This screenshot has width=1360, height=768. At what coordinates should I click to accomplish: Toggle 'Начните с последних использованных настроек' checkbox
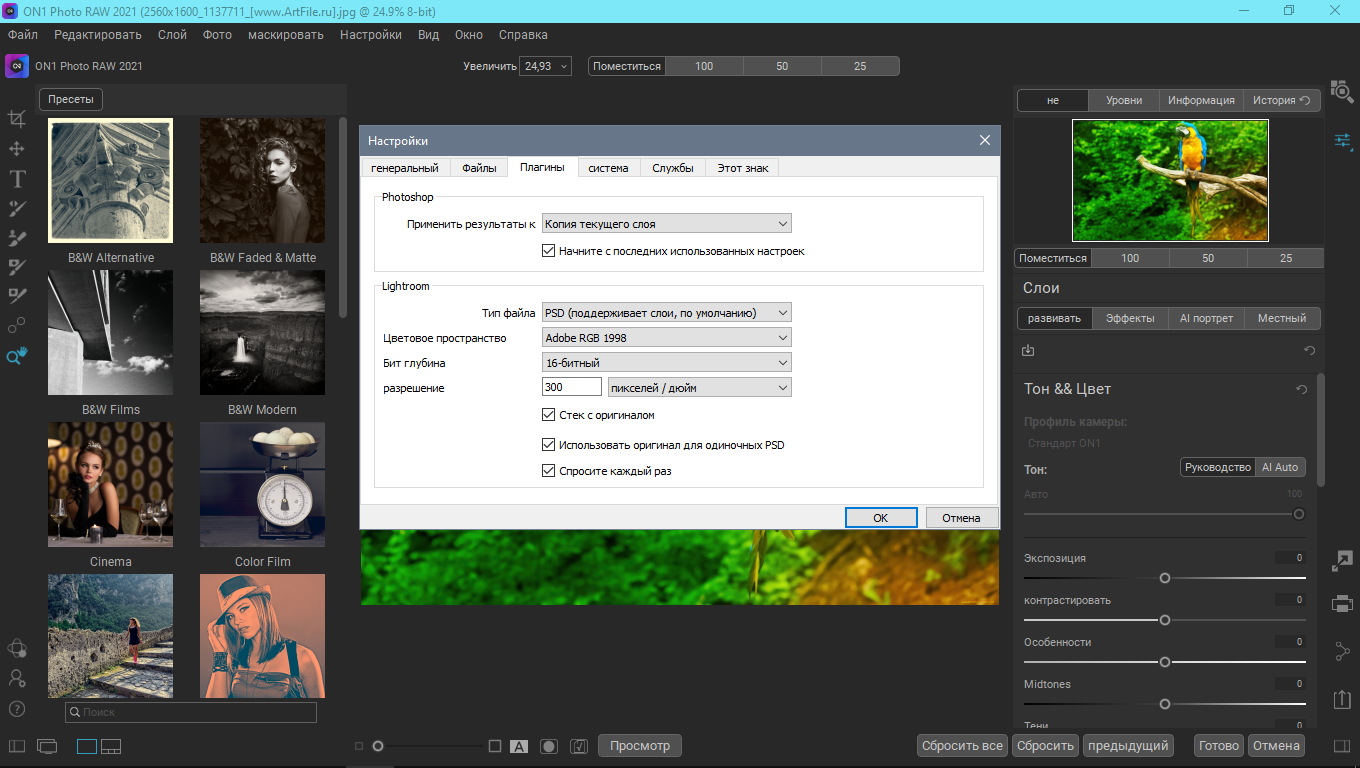[548, 251]
